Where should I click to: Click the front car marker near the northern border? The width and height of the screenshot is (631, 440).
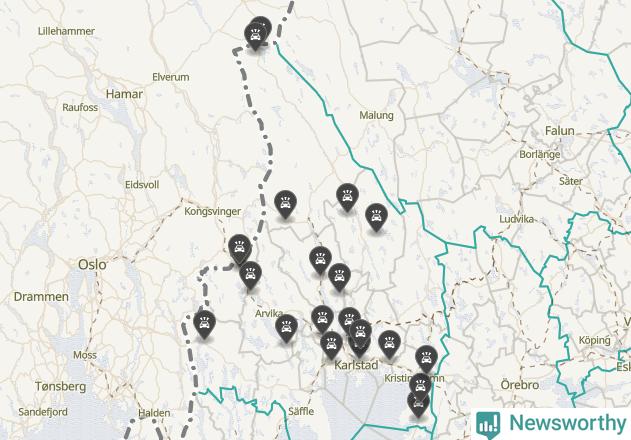(255, 35)
